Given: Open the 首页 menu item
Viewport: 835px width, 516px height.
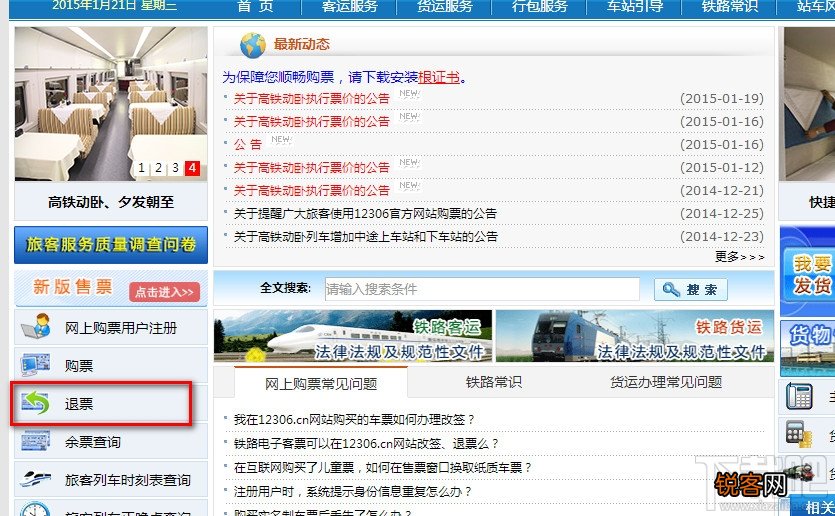Looking at the screenshot, I should (256, 6).
